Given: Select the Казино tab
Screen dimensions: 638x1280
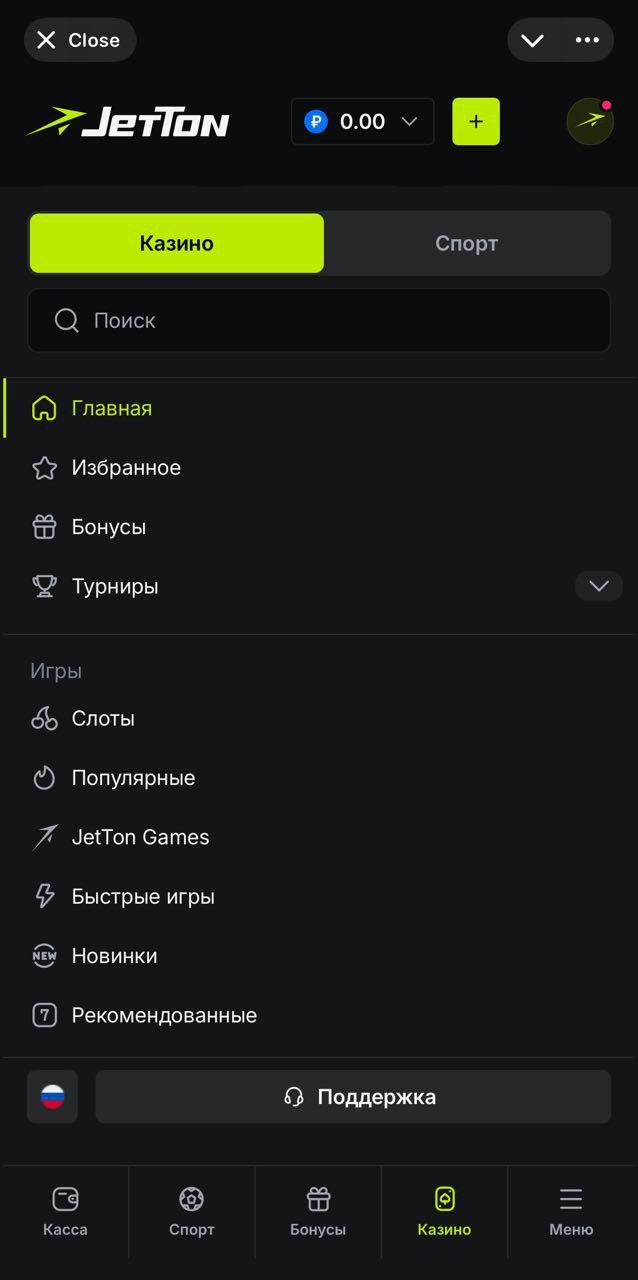Looking at the screenshot, I should tap(176, 243).
